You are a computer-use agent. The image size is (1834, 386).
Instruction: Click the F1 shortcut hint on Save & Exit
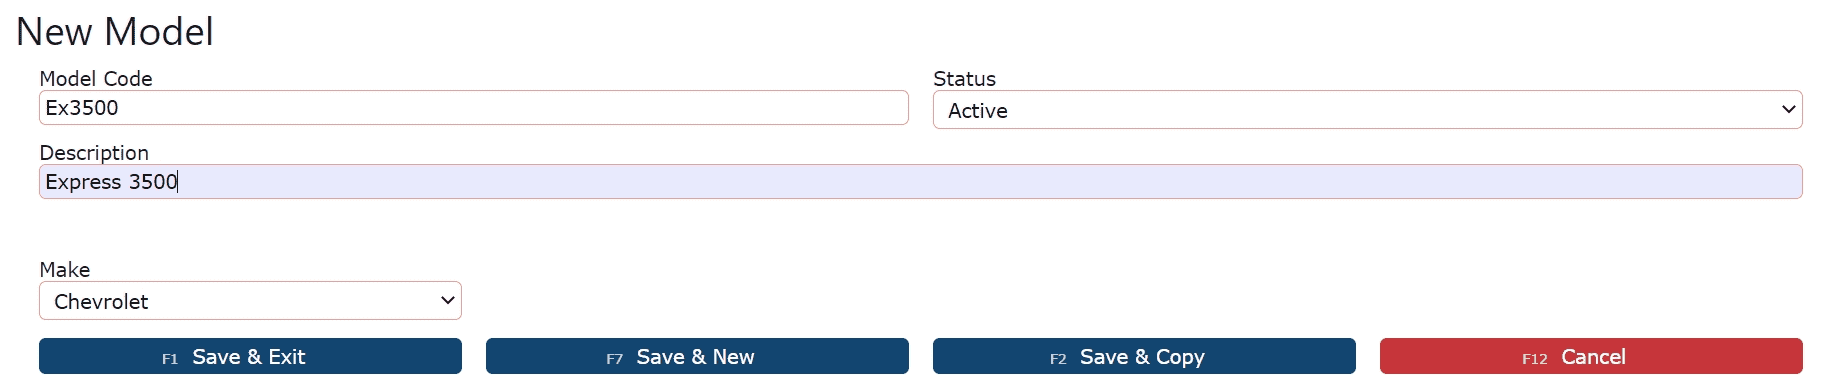tap(170, 359)
